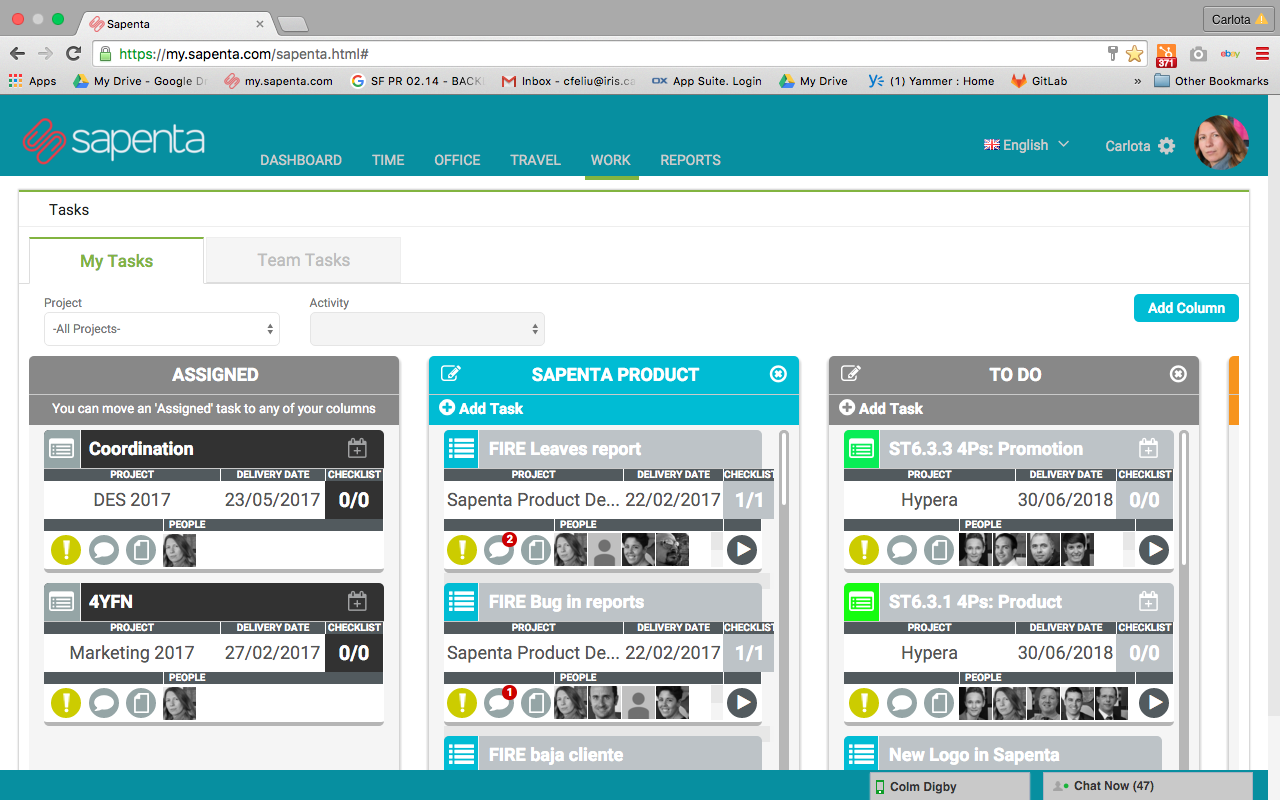Bookmark this page with the star icon

[x=1134, y=54]
